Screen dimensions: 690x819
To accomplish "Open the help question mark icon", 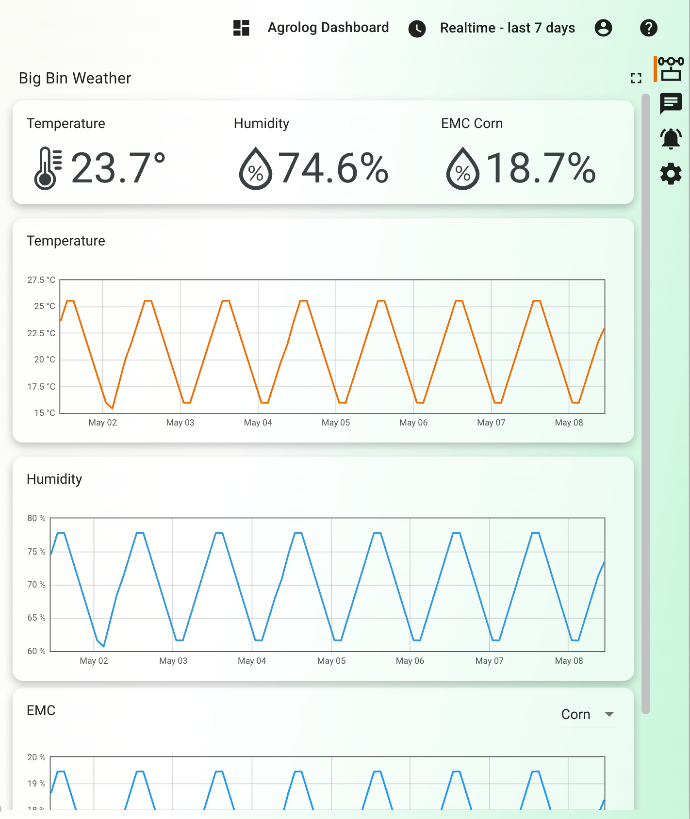I will pyautogui.click(x=649, y=28).
